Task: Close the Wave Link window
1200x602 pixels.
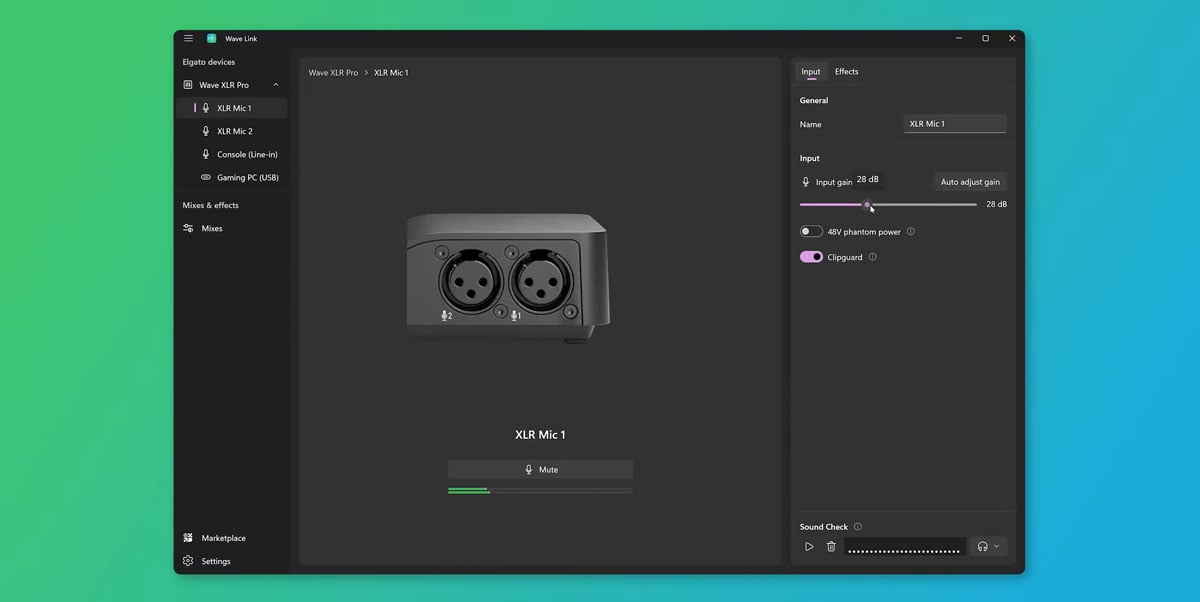Action: coord(1012,38)
